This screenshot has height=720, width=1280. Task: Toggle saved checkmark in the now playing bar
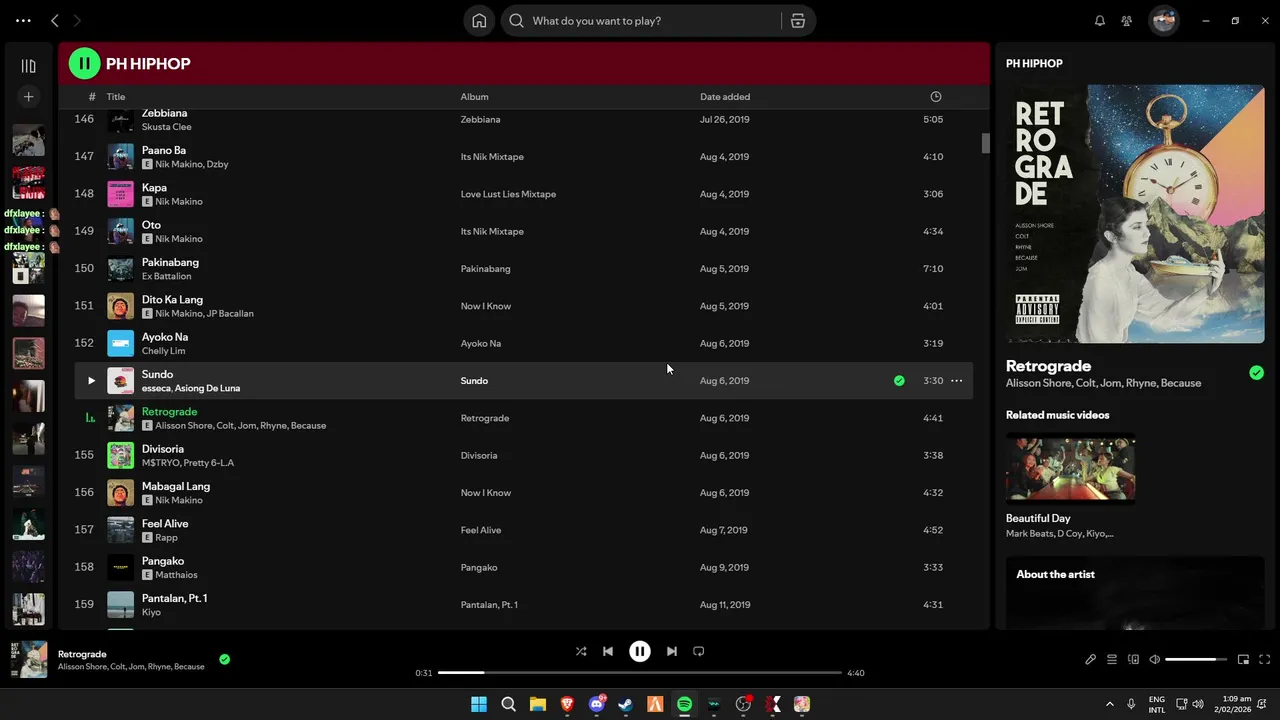pyautogui.click(x=224, y=659)
